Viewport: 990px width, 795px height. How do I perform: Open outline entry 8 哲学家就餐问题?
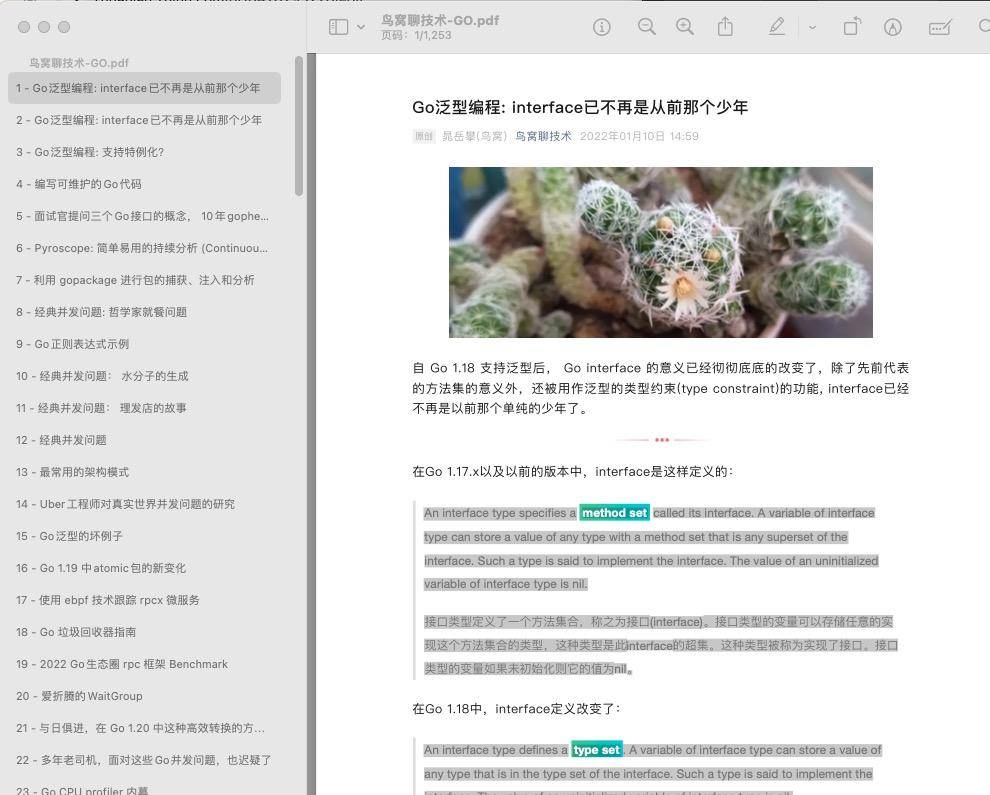(145, 312)
